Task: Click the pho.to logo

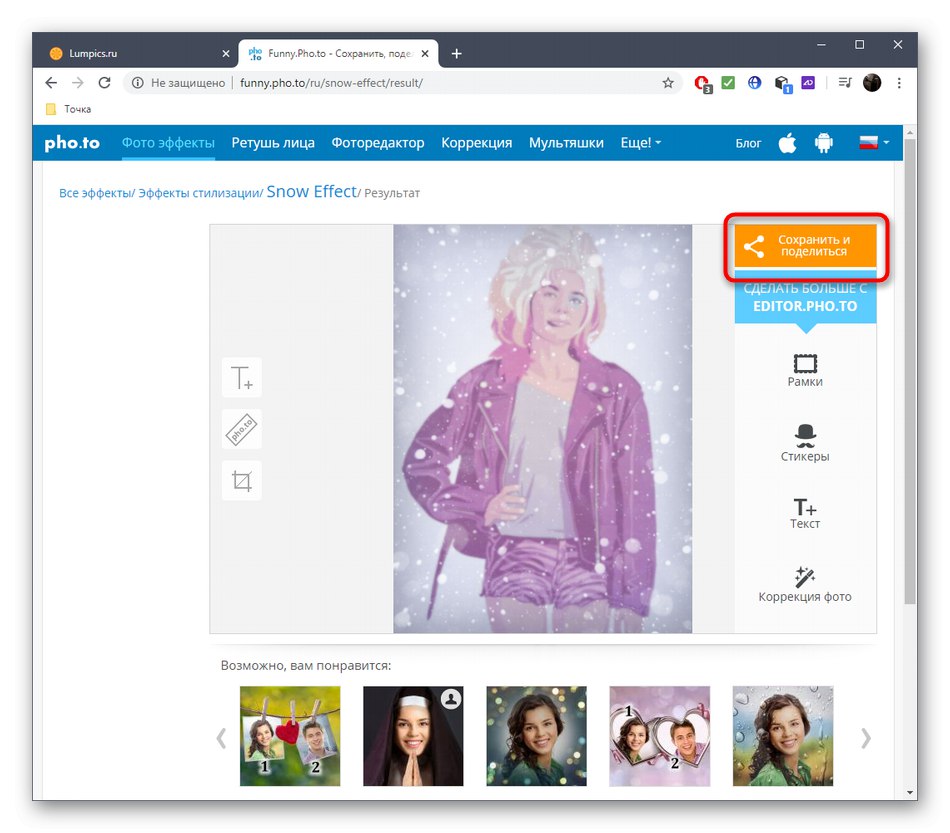Action: pos(72,143)
